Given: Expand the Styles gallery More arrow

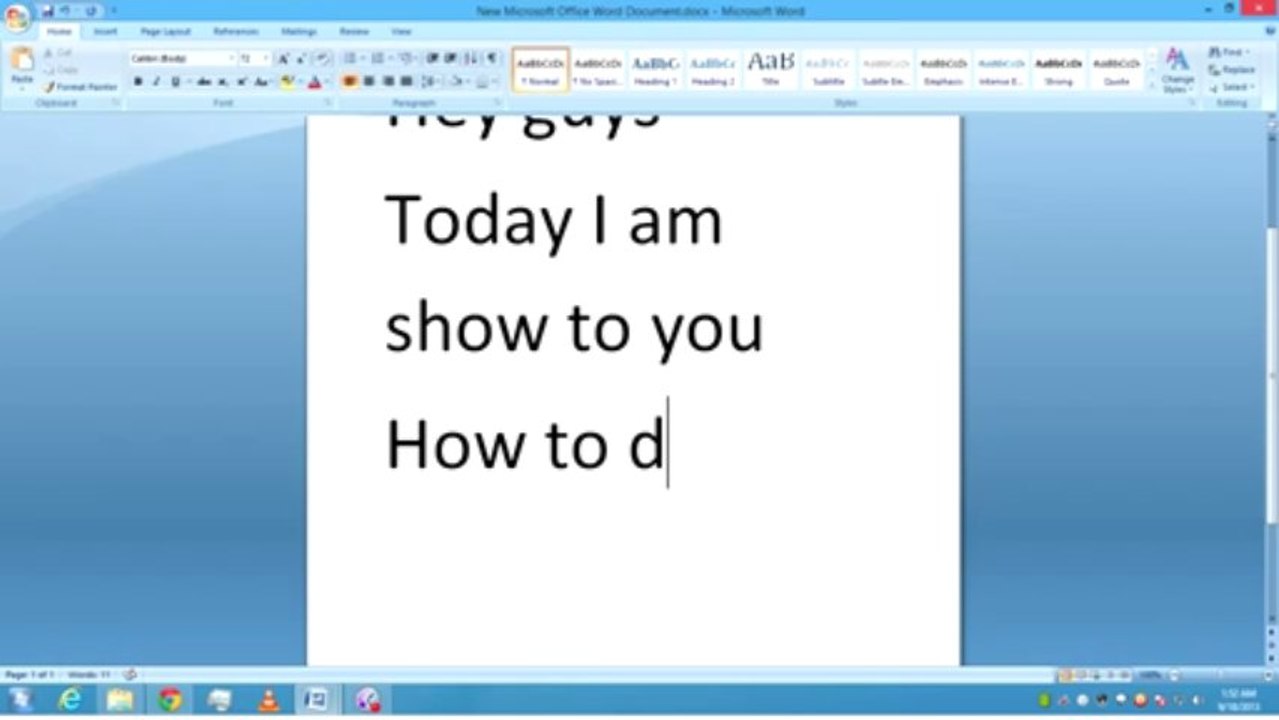Looking at the screenshot, I should pyautogui.click(x=1151, y=87).
